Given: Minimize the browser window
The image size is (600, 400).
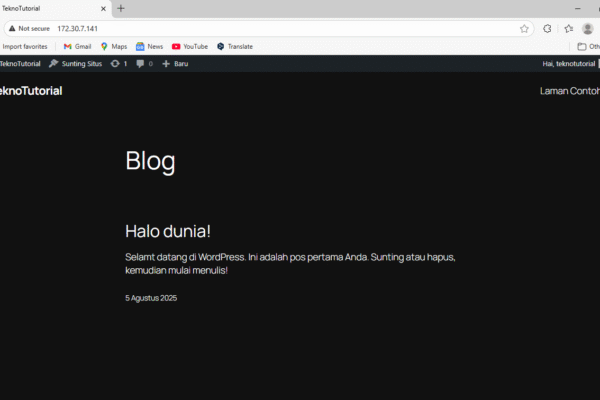Looking at the screenshot, I should (578, 8).
